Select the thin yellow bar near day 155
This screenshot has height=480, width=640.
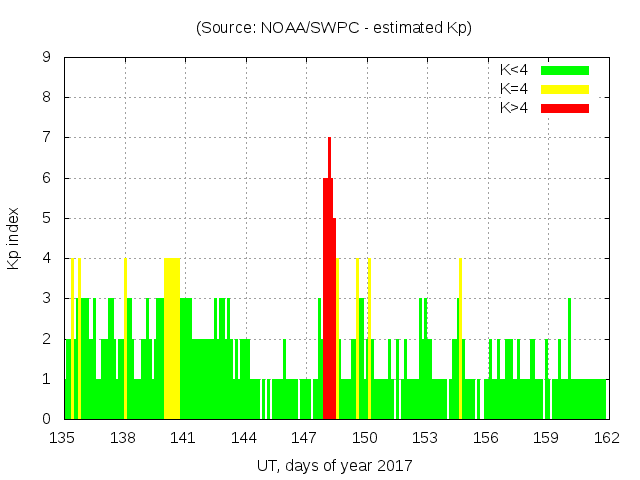[460, 338]
